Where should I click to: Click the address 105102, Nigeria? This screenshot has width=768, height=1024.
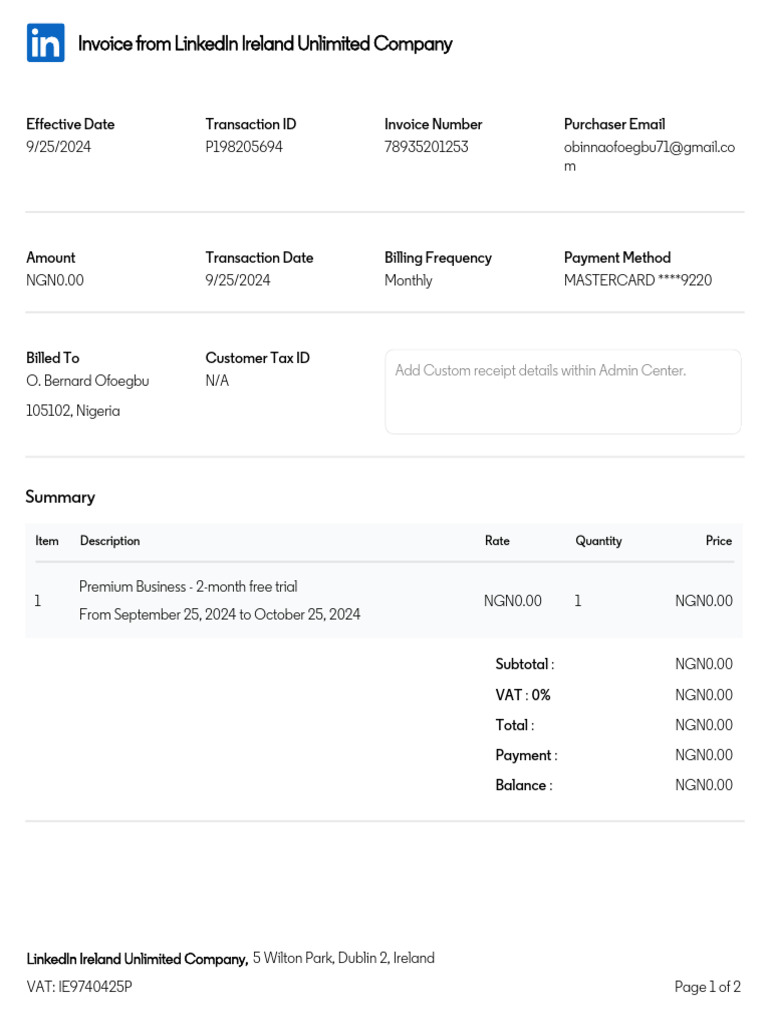73,411
